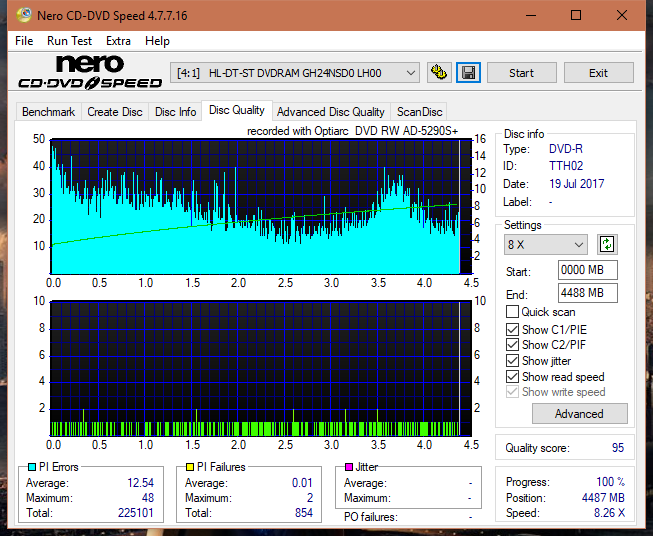Click the grayed Show write speed checkbox
Image resolution: width=653 pixels, height=536 pixels.
[512, 392]
